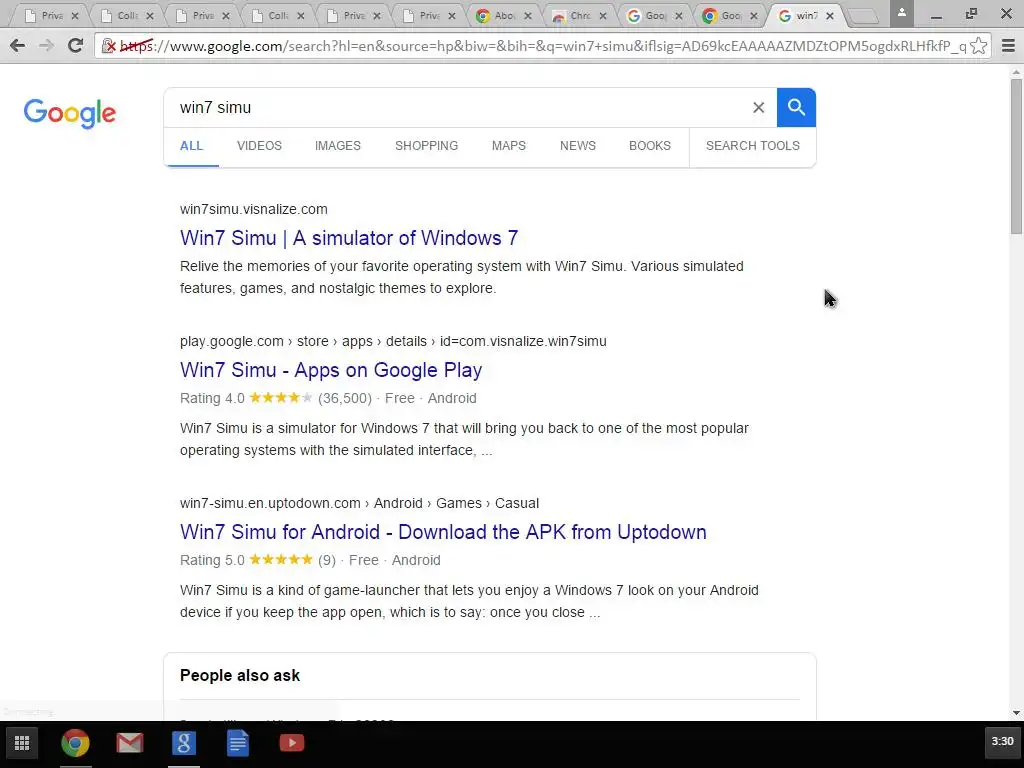Open Gmail from the taskbar
The width and height of the screenshot is (1024, 768).
[x=129, y=743]
